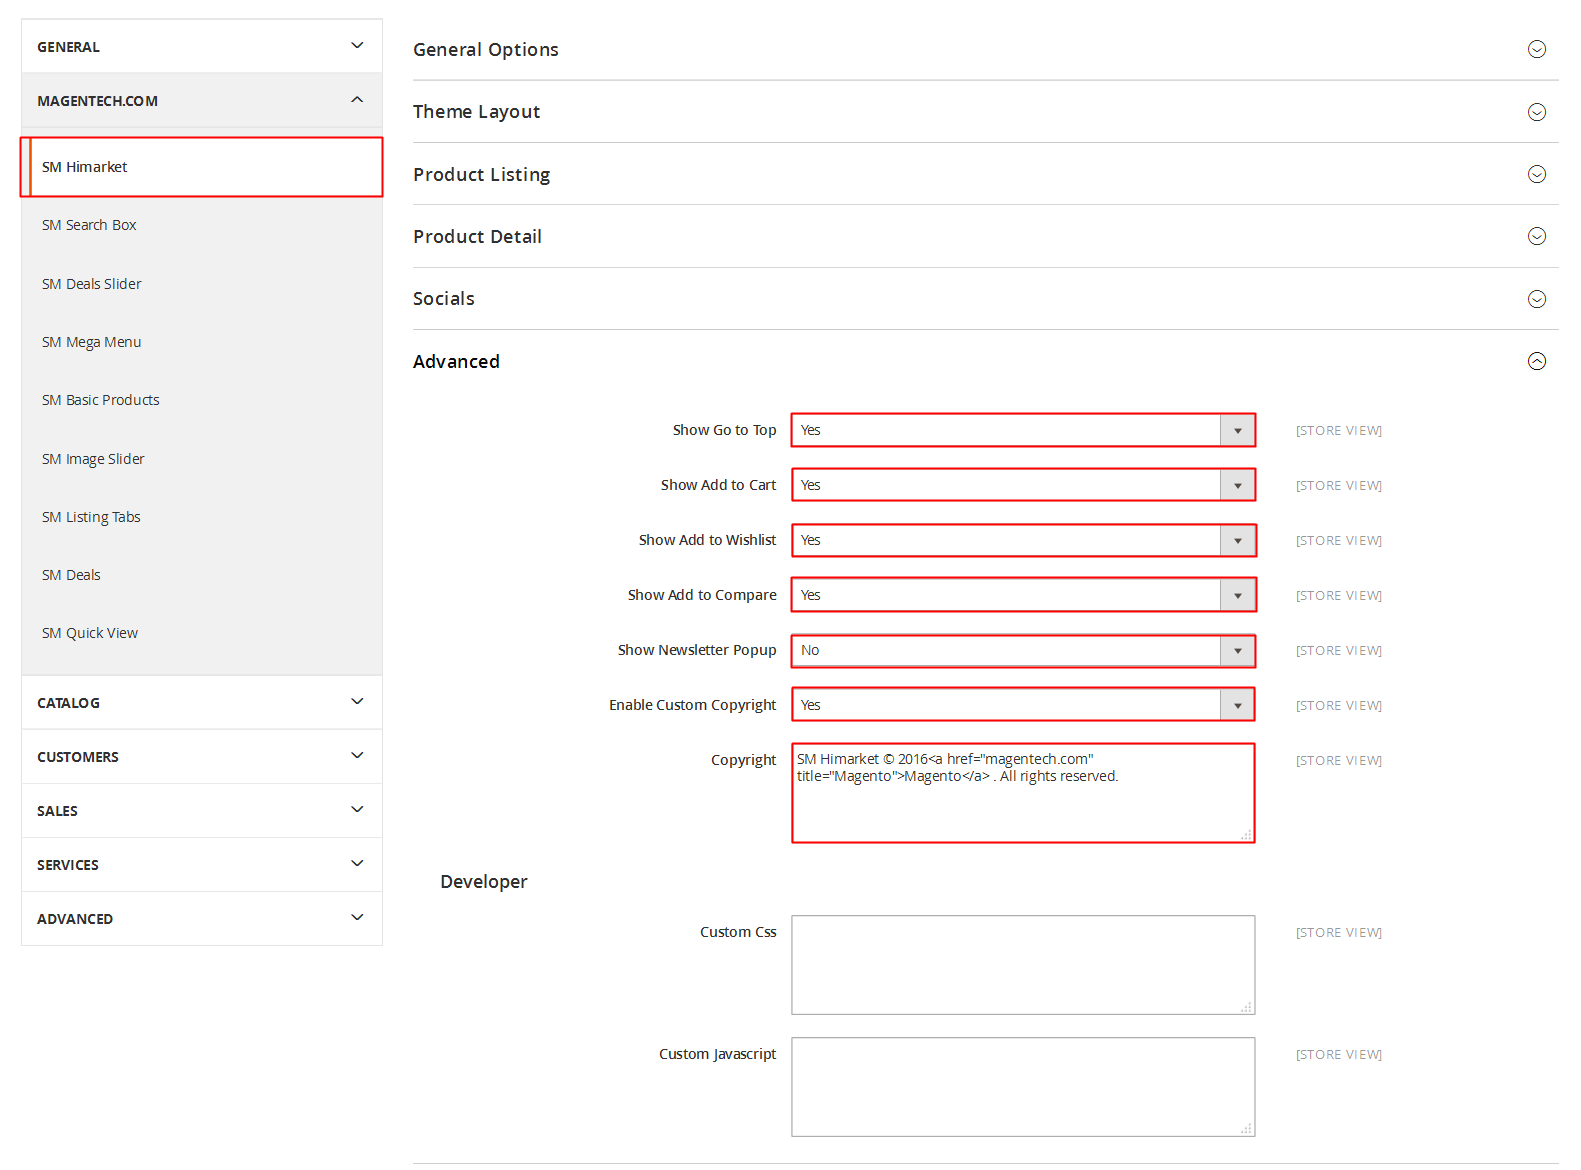
Task: Click into the Custom Css text area
Action: point(1023,965)
